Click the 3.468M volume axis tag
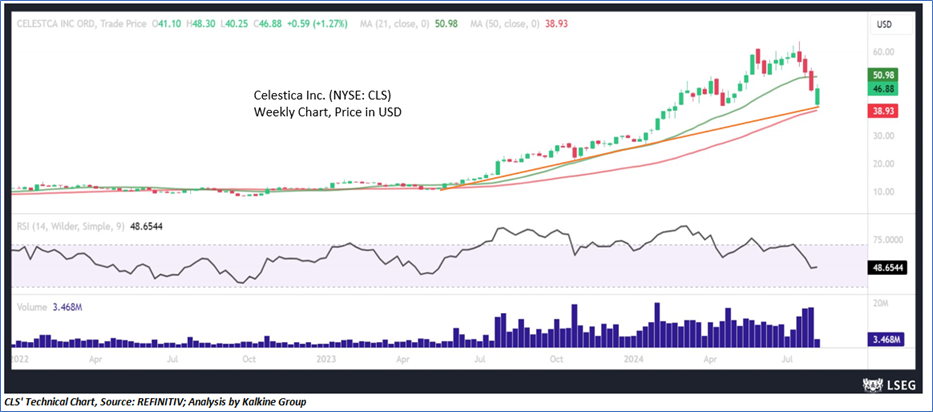Image resolution: width=933 pixels, height=412 pixels. 885,340
